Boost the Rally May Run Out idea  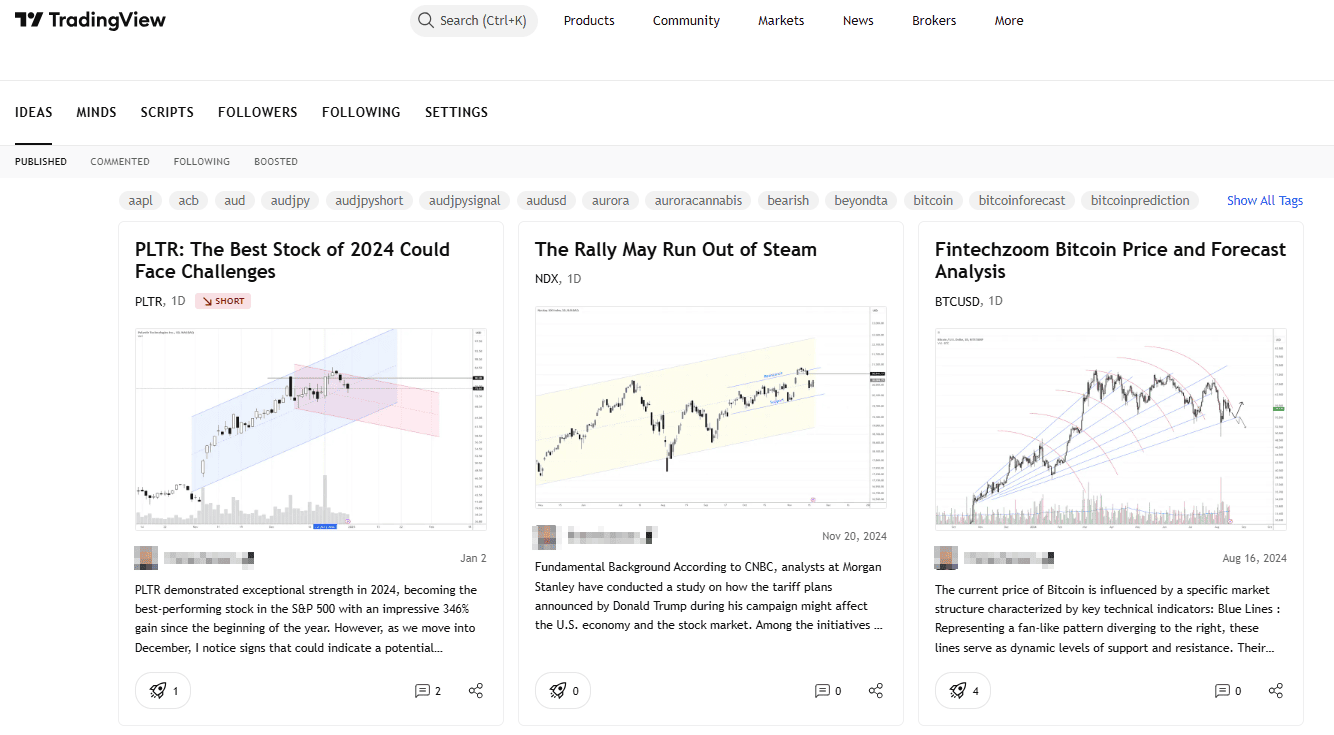coord(563,690)
